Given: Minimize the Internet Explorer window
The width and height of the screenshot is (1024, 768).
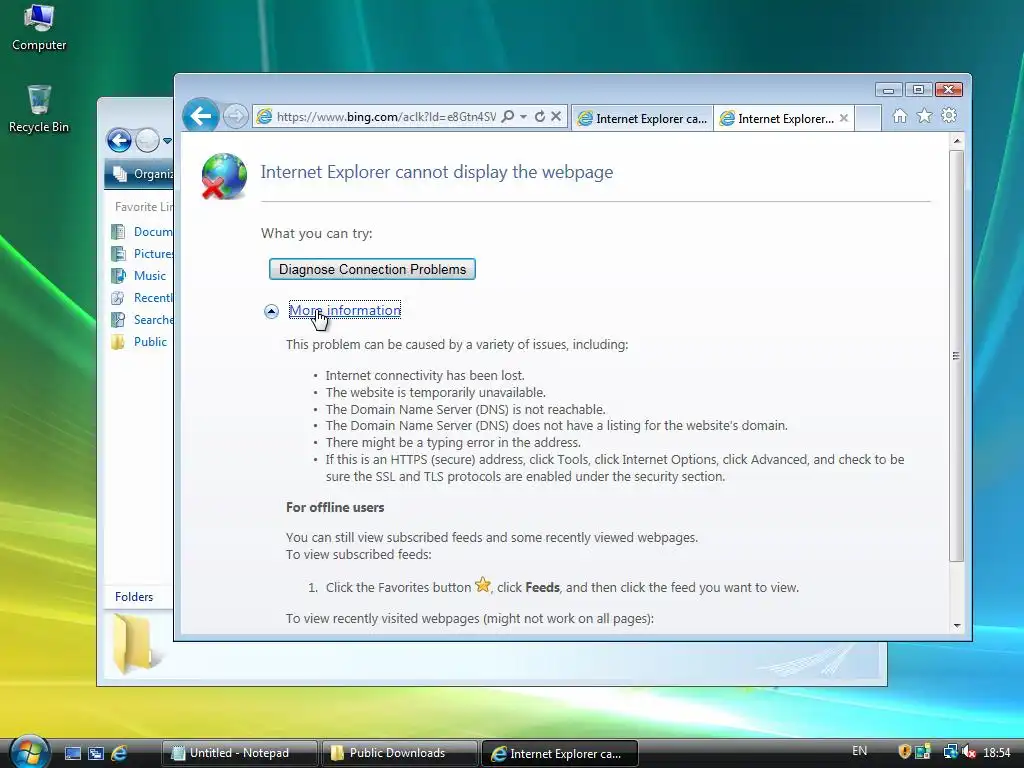Looking at the screenshot, I should point(888,89).
